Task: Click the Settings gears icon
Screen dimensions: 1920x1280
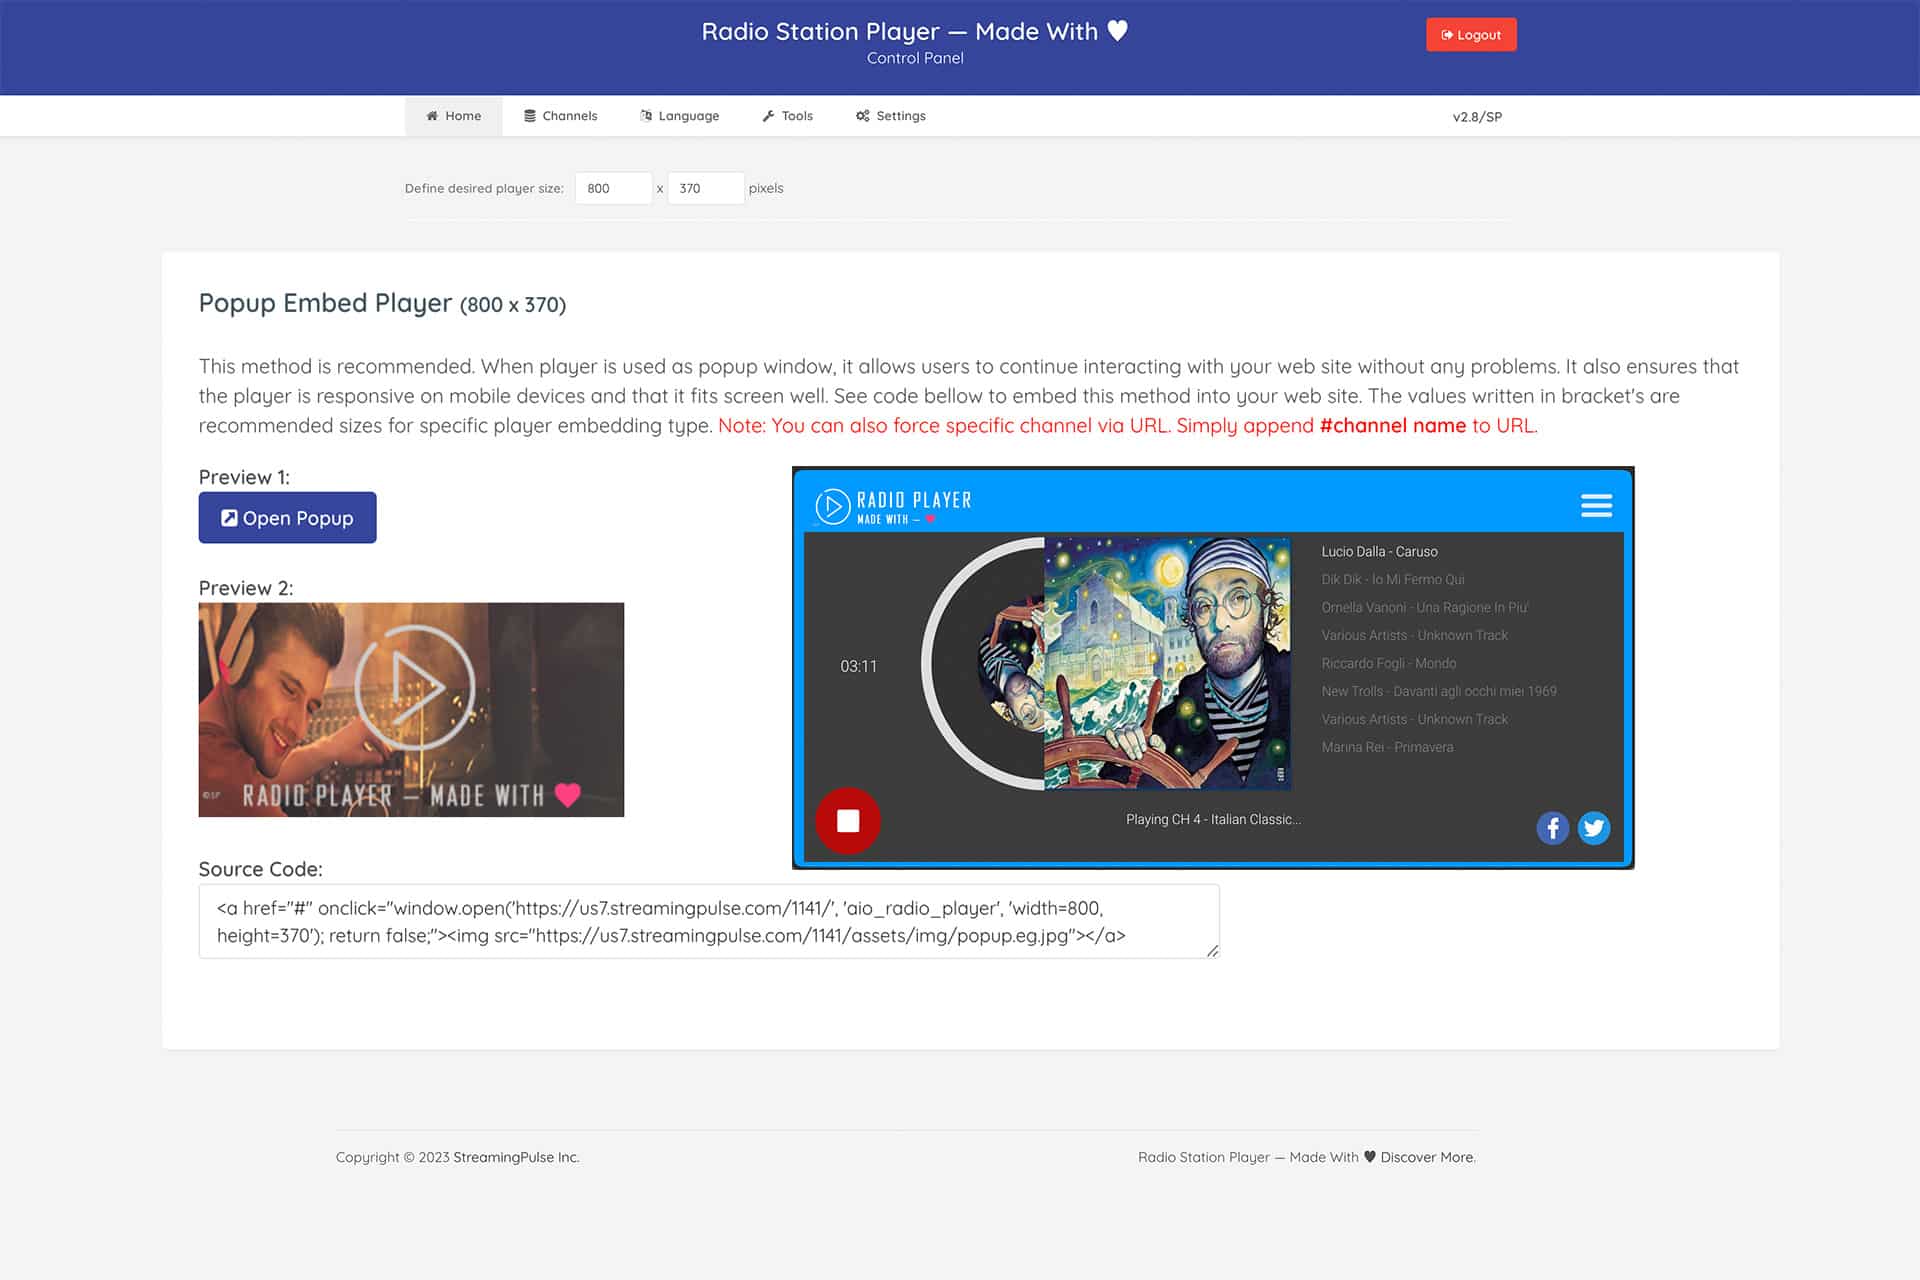Action: pyautogui.click(x=863, y=116)
